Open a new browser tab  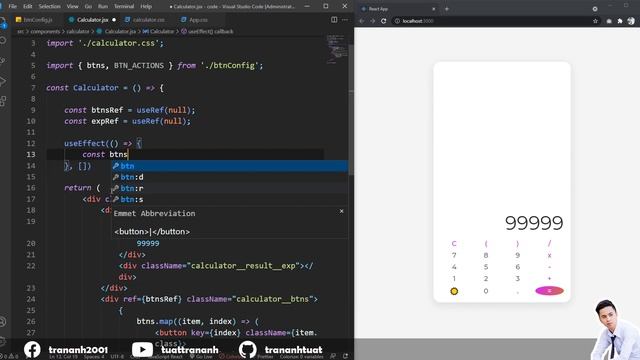tap(447, 9)
